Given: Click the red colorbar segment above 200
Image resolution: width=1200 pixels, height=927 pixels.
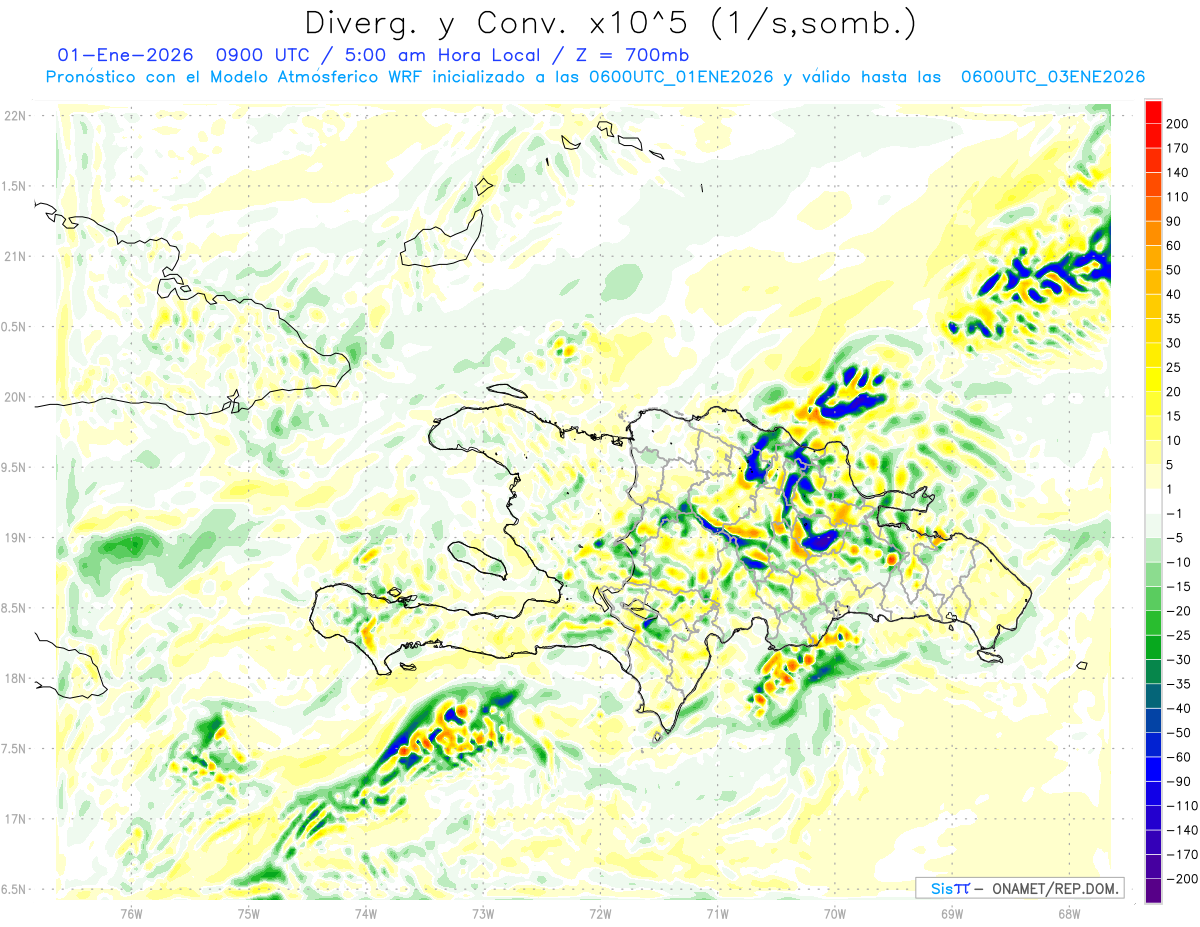Looking at the screenshot, I should [1153, 112].
